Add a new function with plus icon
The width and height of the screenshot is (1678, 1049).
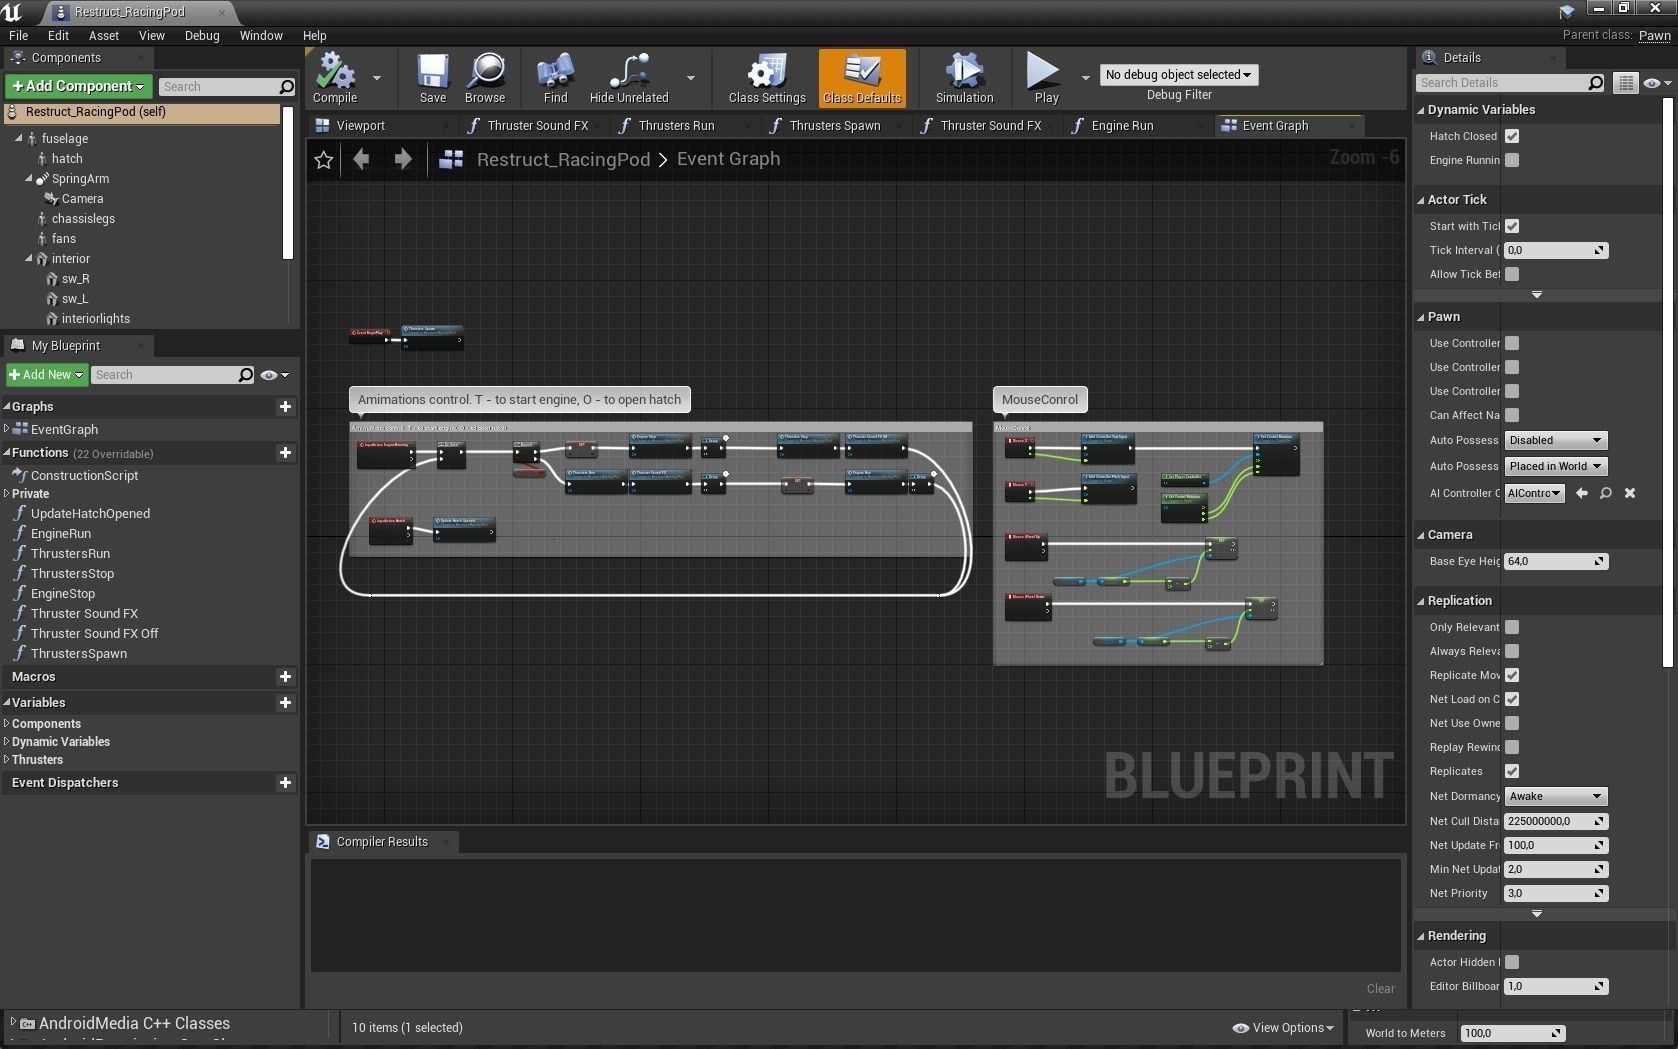pyautogui.click(x=285, y=453)
